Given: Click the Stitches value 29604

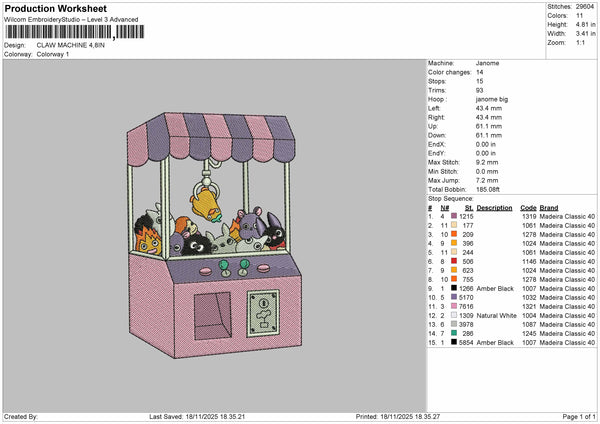Looking at the screenshot, I should coord(585,7).
